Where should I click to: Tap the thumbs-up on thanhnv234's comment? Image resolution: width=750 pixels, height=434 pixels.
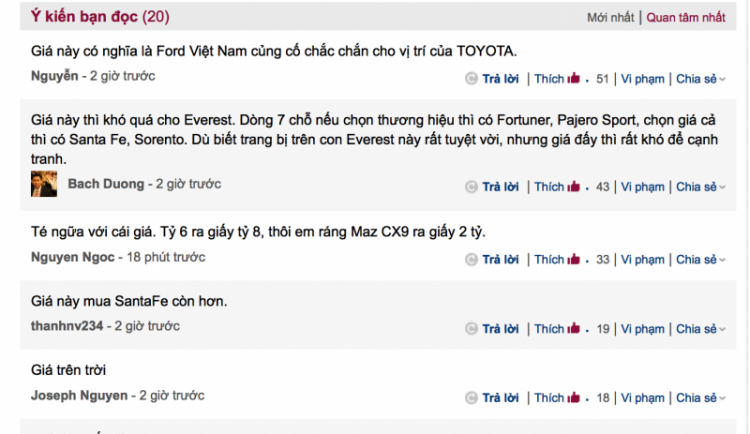tap(574, 328)
